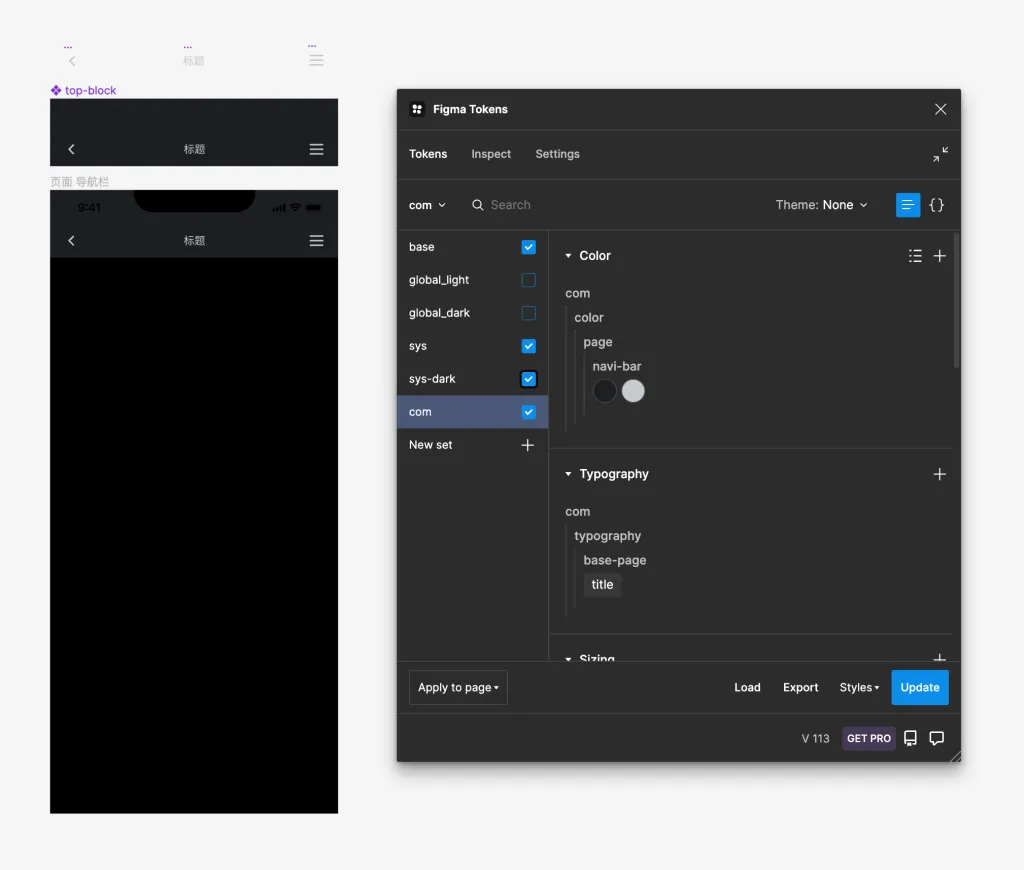This screenshot has height=870, width=1024.
Task: Open the com token set dropdown
Action: point(427,205)
